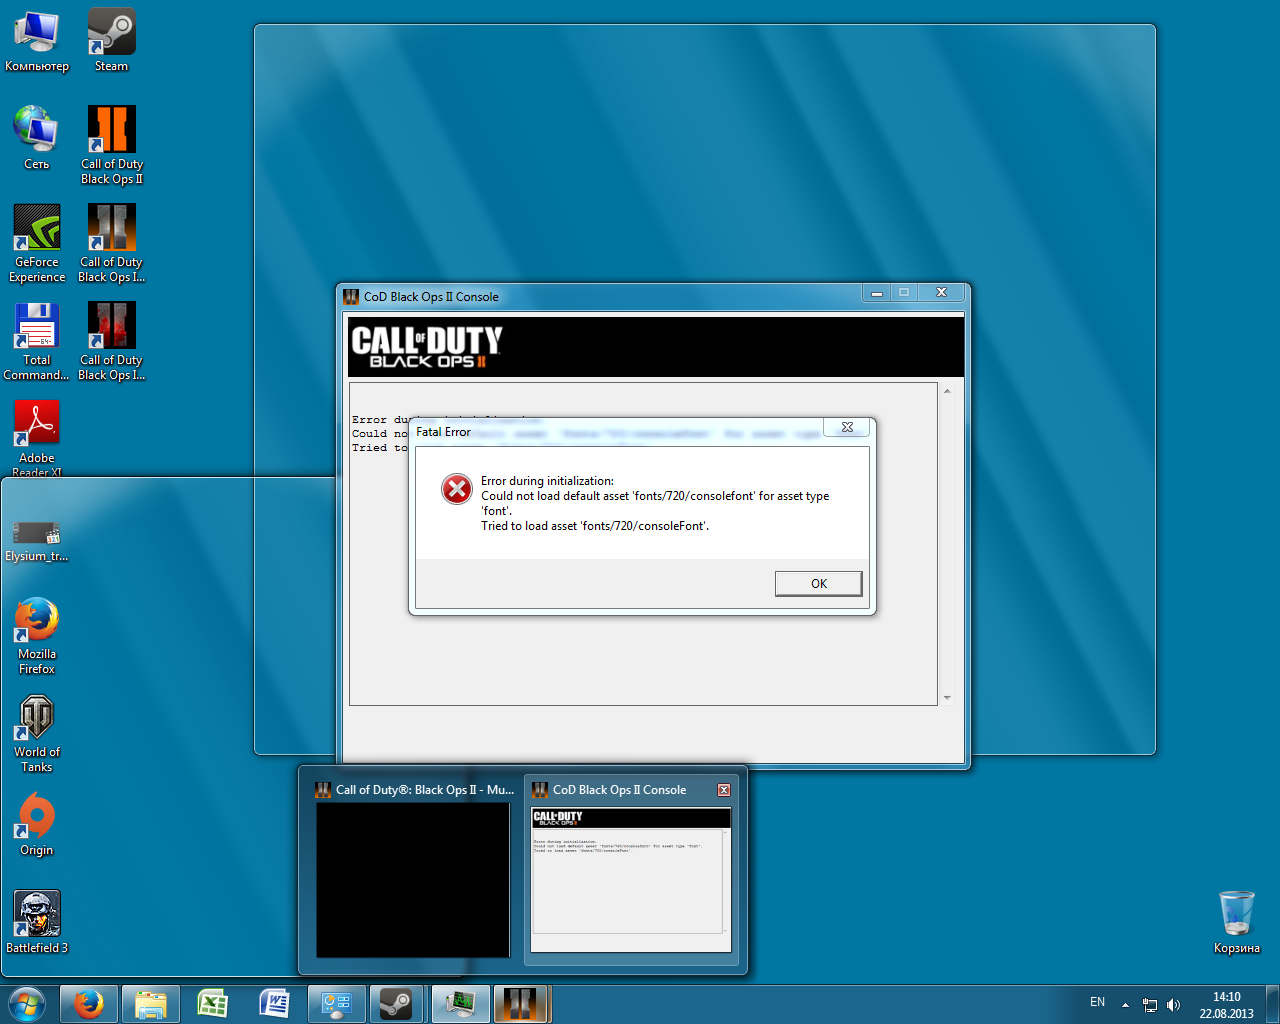
Task: Select the Adobe Reader XI desktop icon
Action: pyautogui.click(x=37, y=438)
